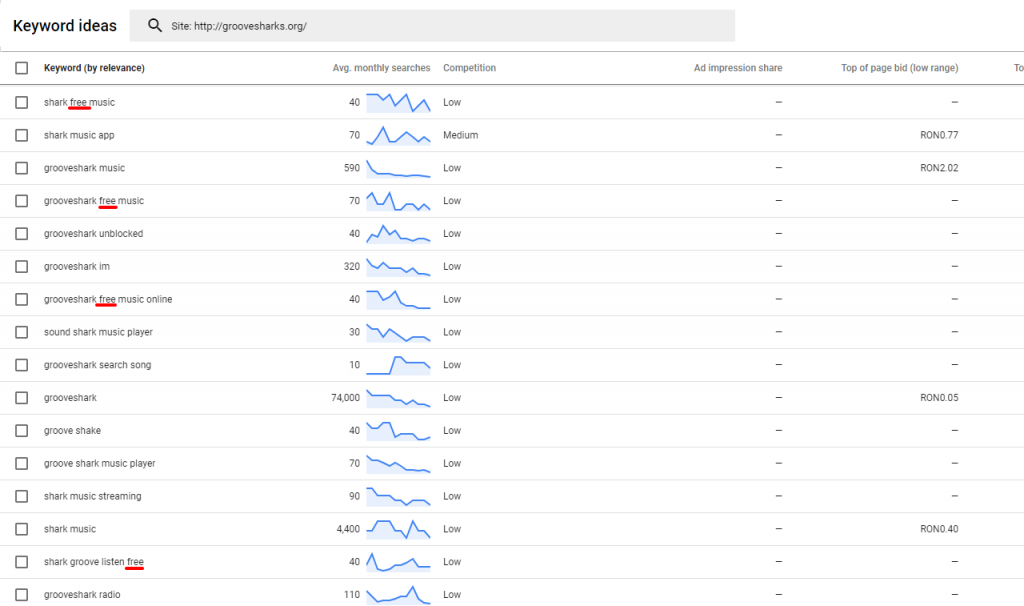Viewport: 1024px width, 606px height.
Task: Open trend chart for 'shark free music'
Action: tap(398, 103)
